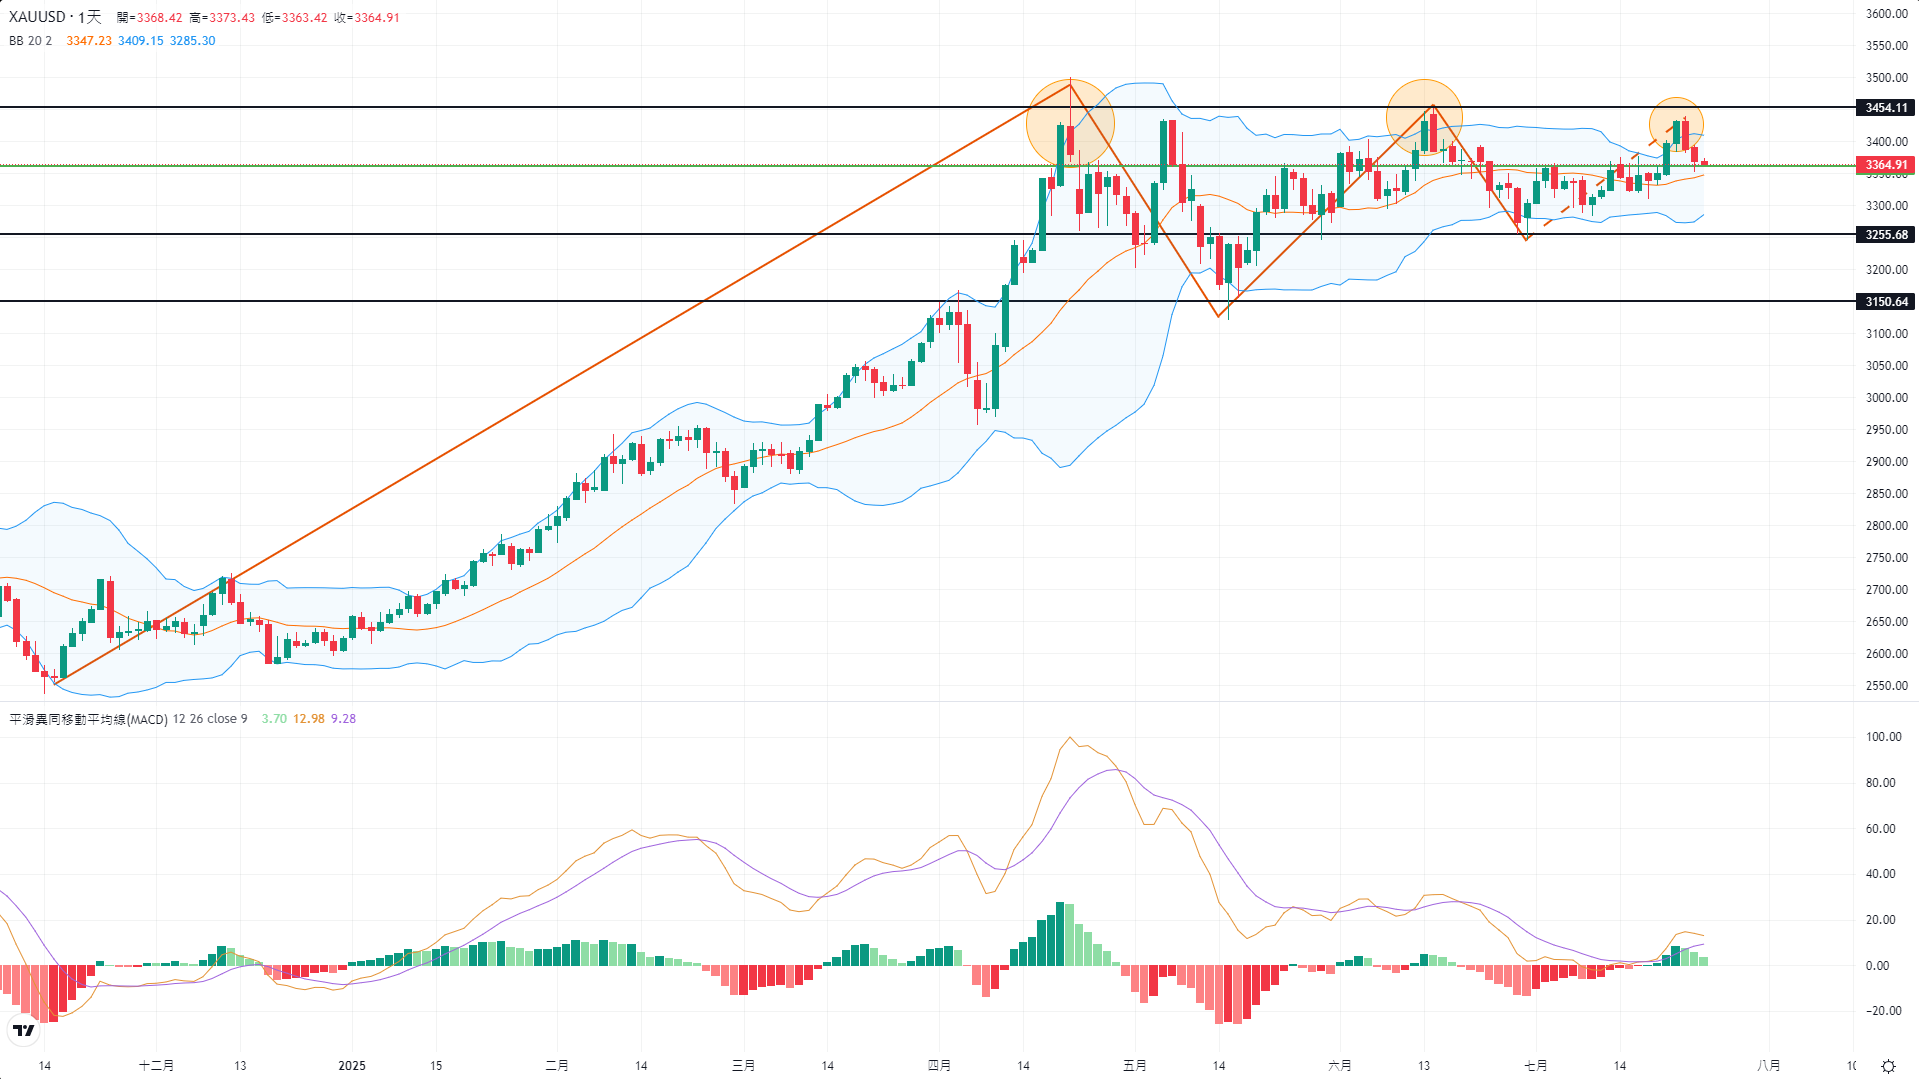Screen dimensions: 1919x1079
Task: Click the red current price label 3364.91
Action: (x=1886, y=165)
